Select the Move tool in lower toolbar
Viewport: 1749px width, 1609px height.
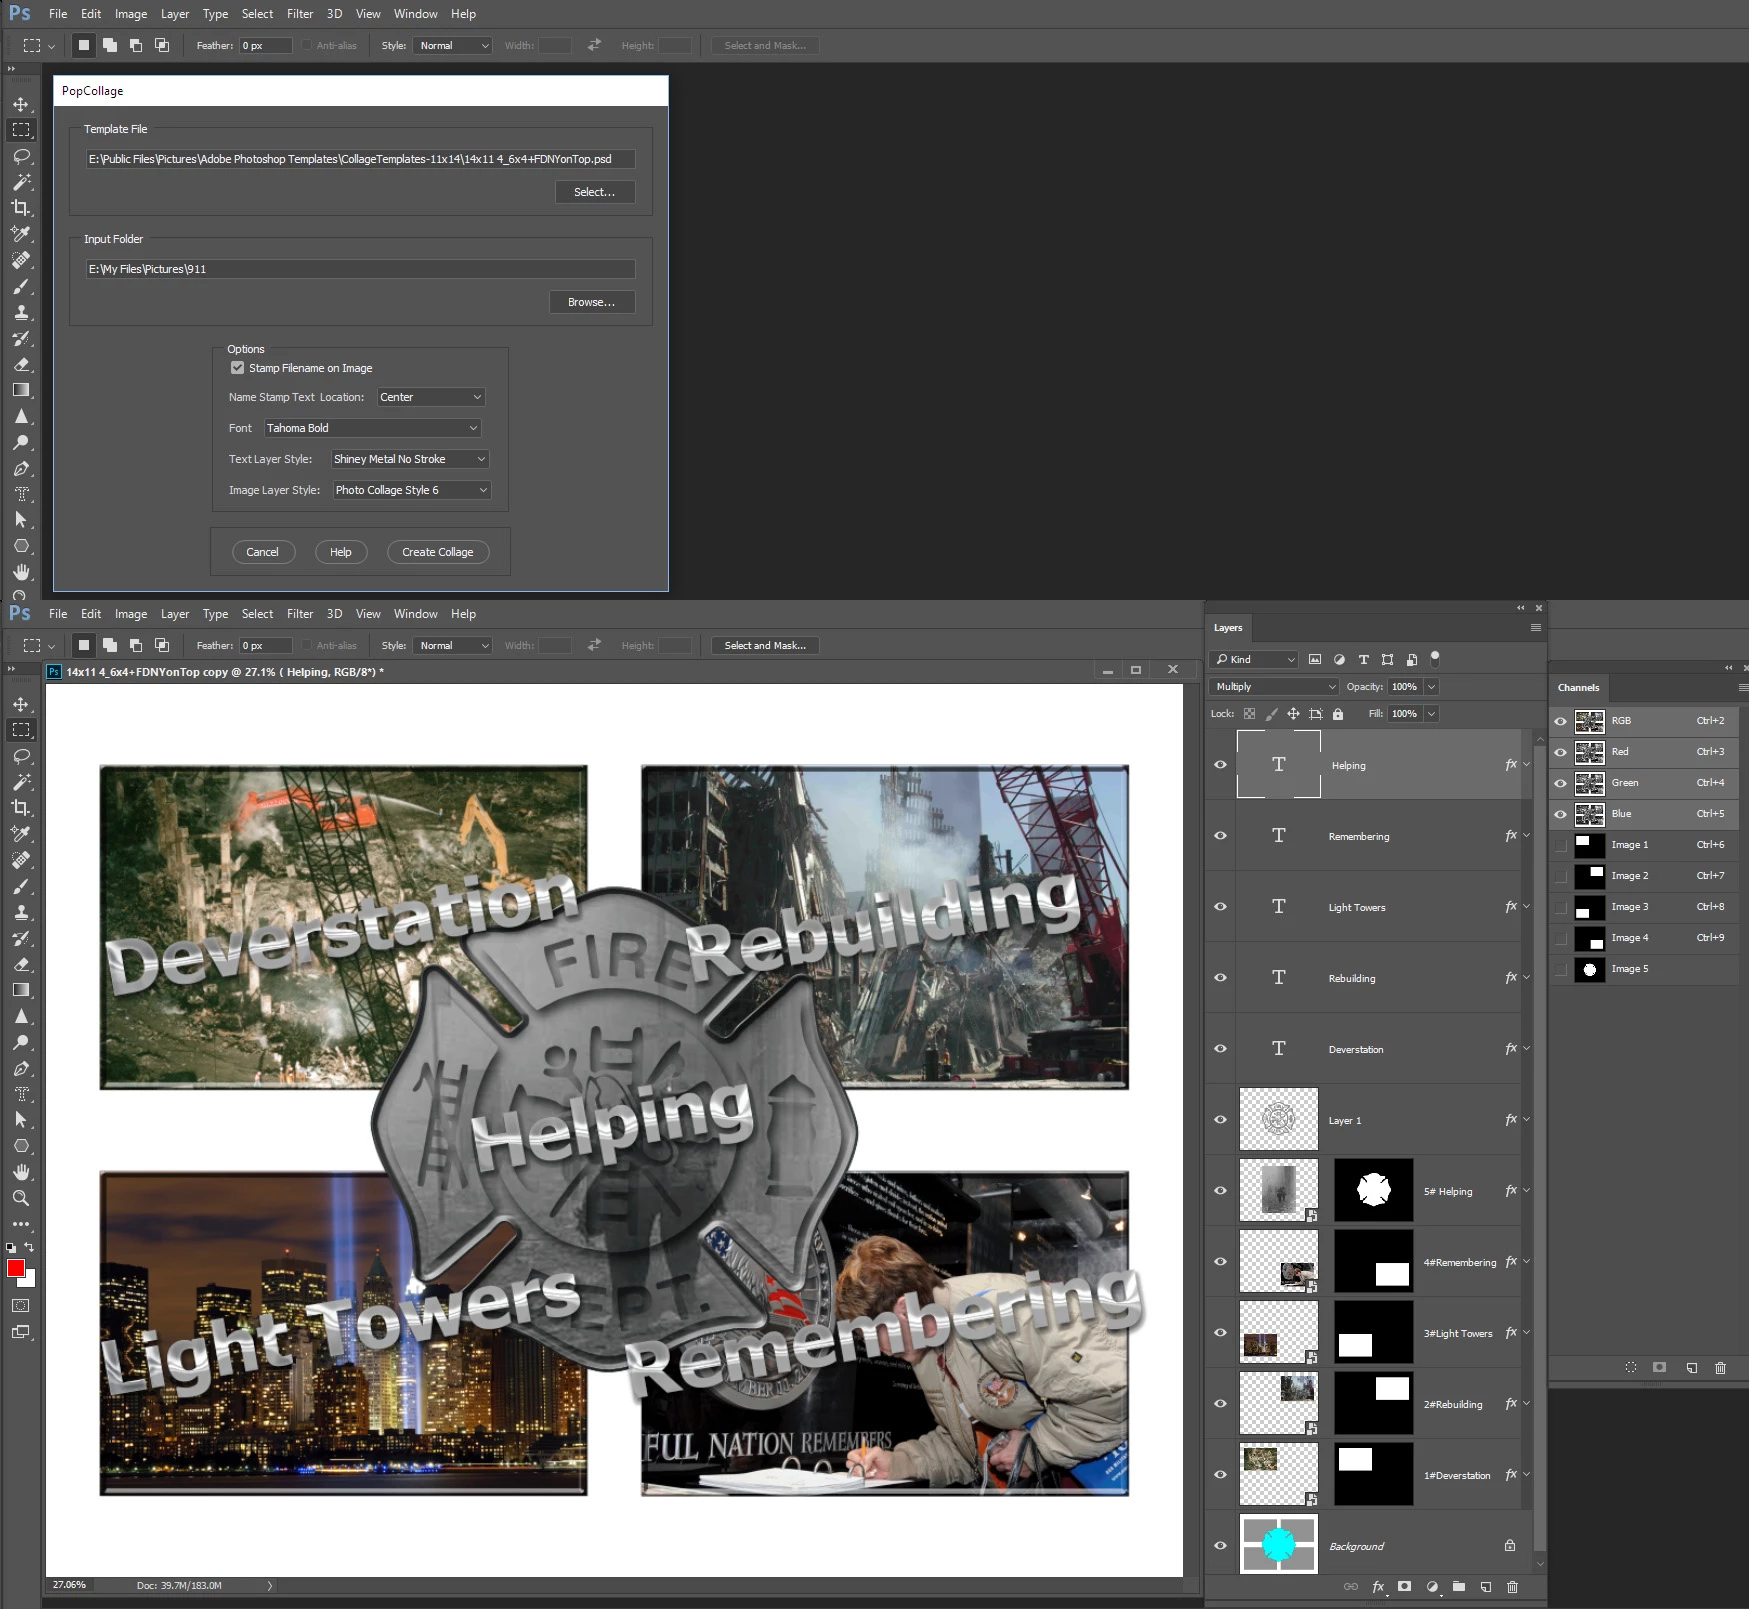tap(20, 704)
